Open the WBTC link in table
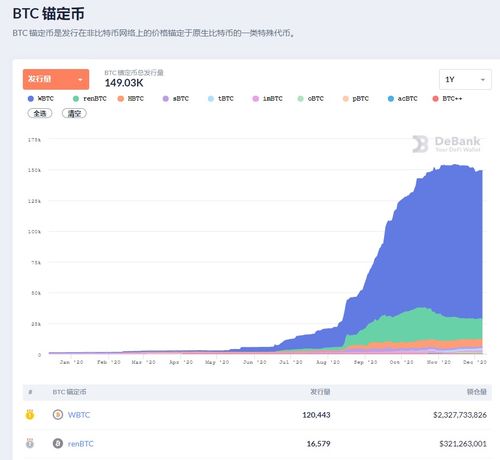Viewport: 500px width, 460px height. pos(79,415)
